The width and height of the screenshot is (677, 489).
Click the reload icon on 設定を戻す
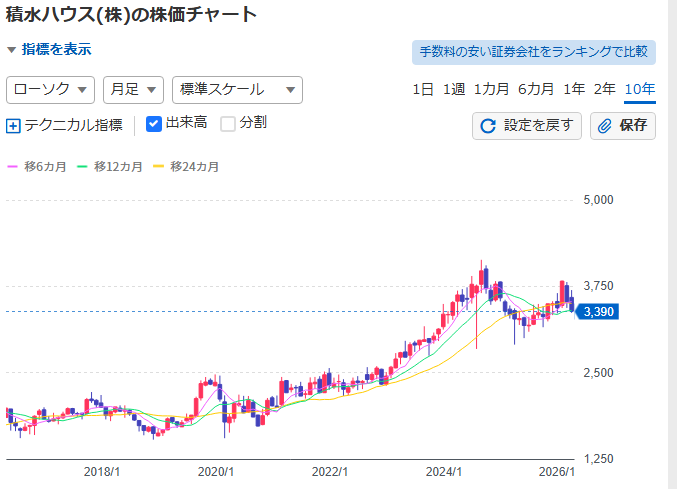tap(488, 126)
